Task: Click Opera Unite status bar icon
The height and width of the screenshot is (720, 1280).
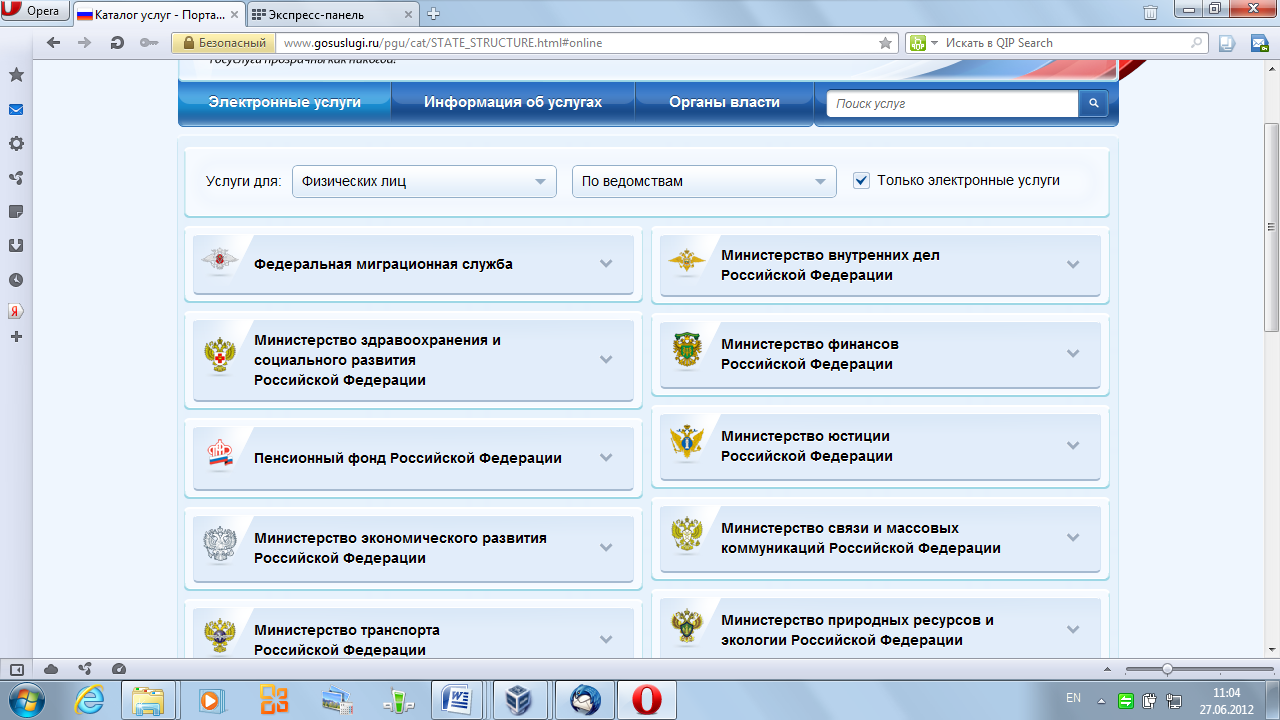Action: click(85, 669)
